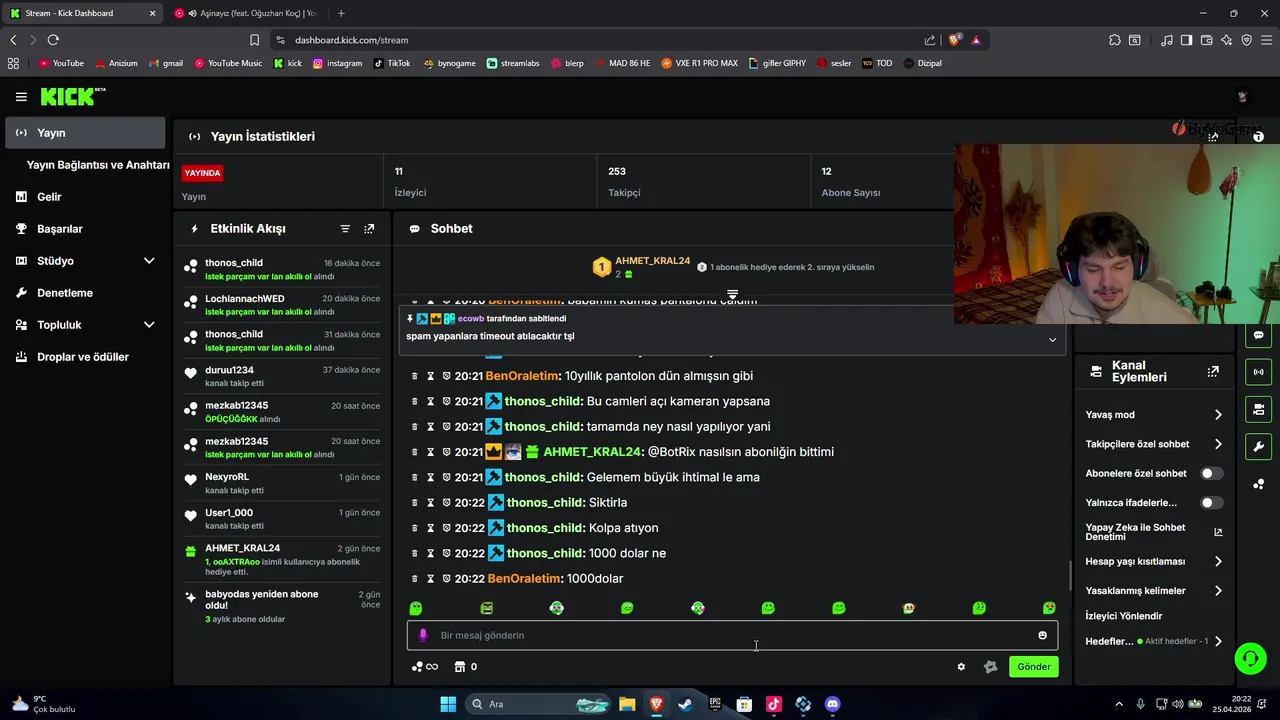Image resolution: width=1280 pixels, height=720 pixels.
Task: Click the purple microphone icon in message field
Action: 423,635
